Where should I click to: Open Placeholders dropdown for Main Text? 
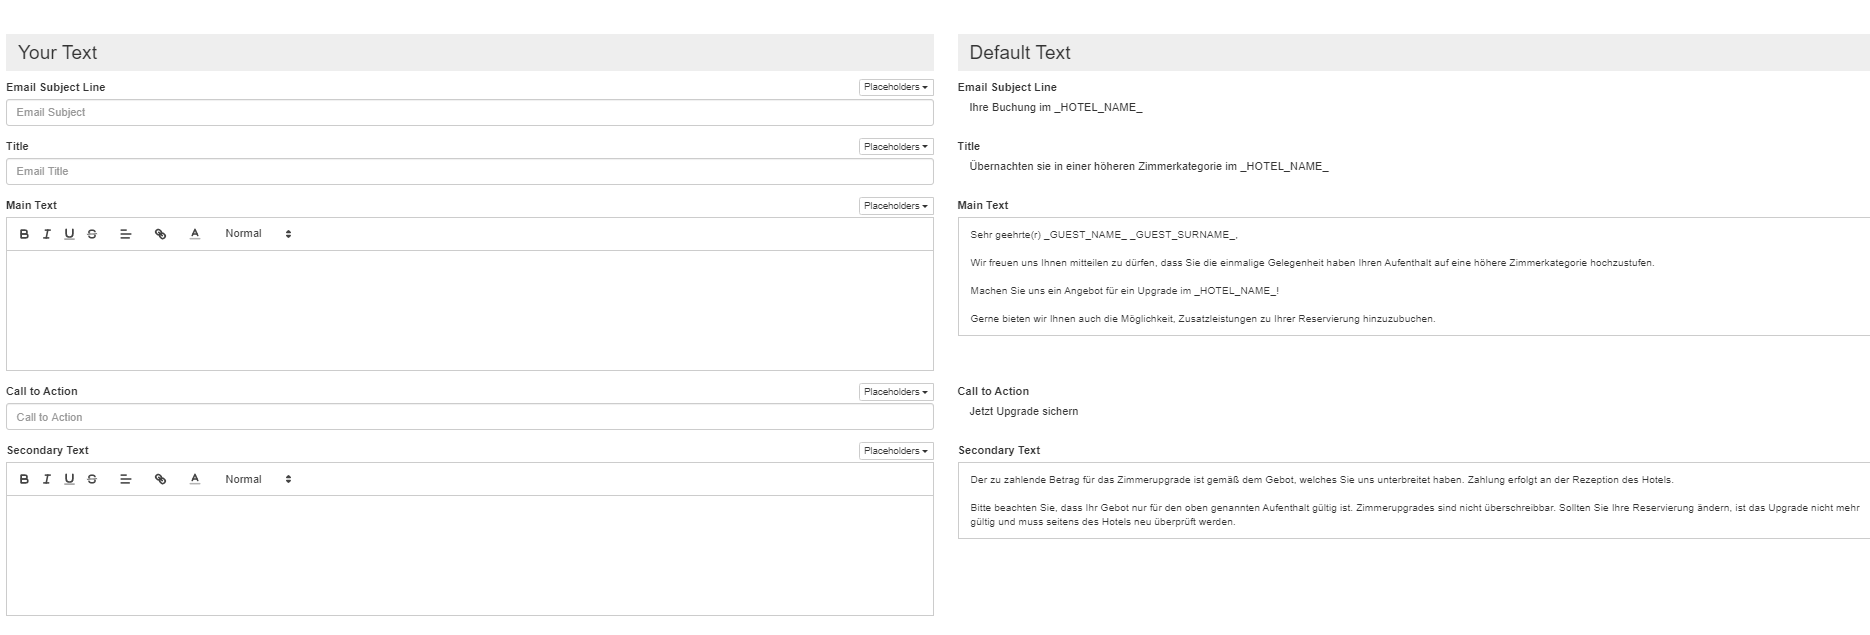(896, 206)
